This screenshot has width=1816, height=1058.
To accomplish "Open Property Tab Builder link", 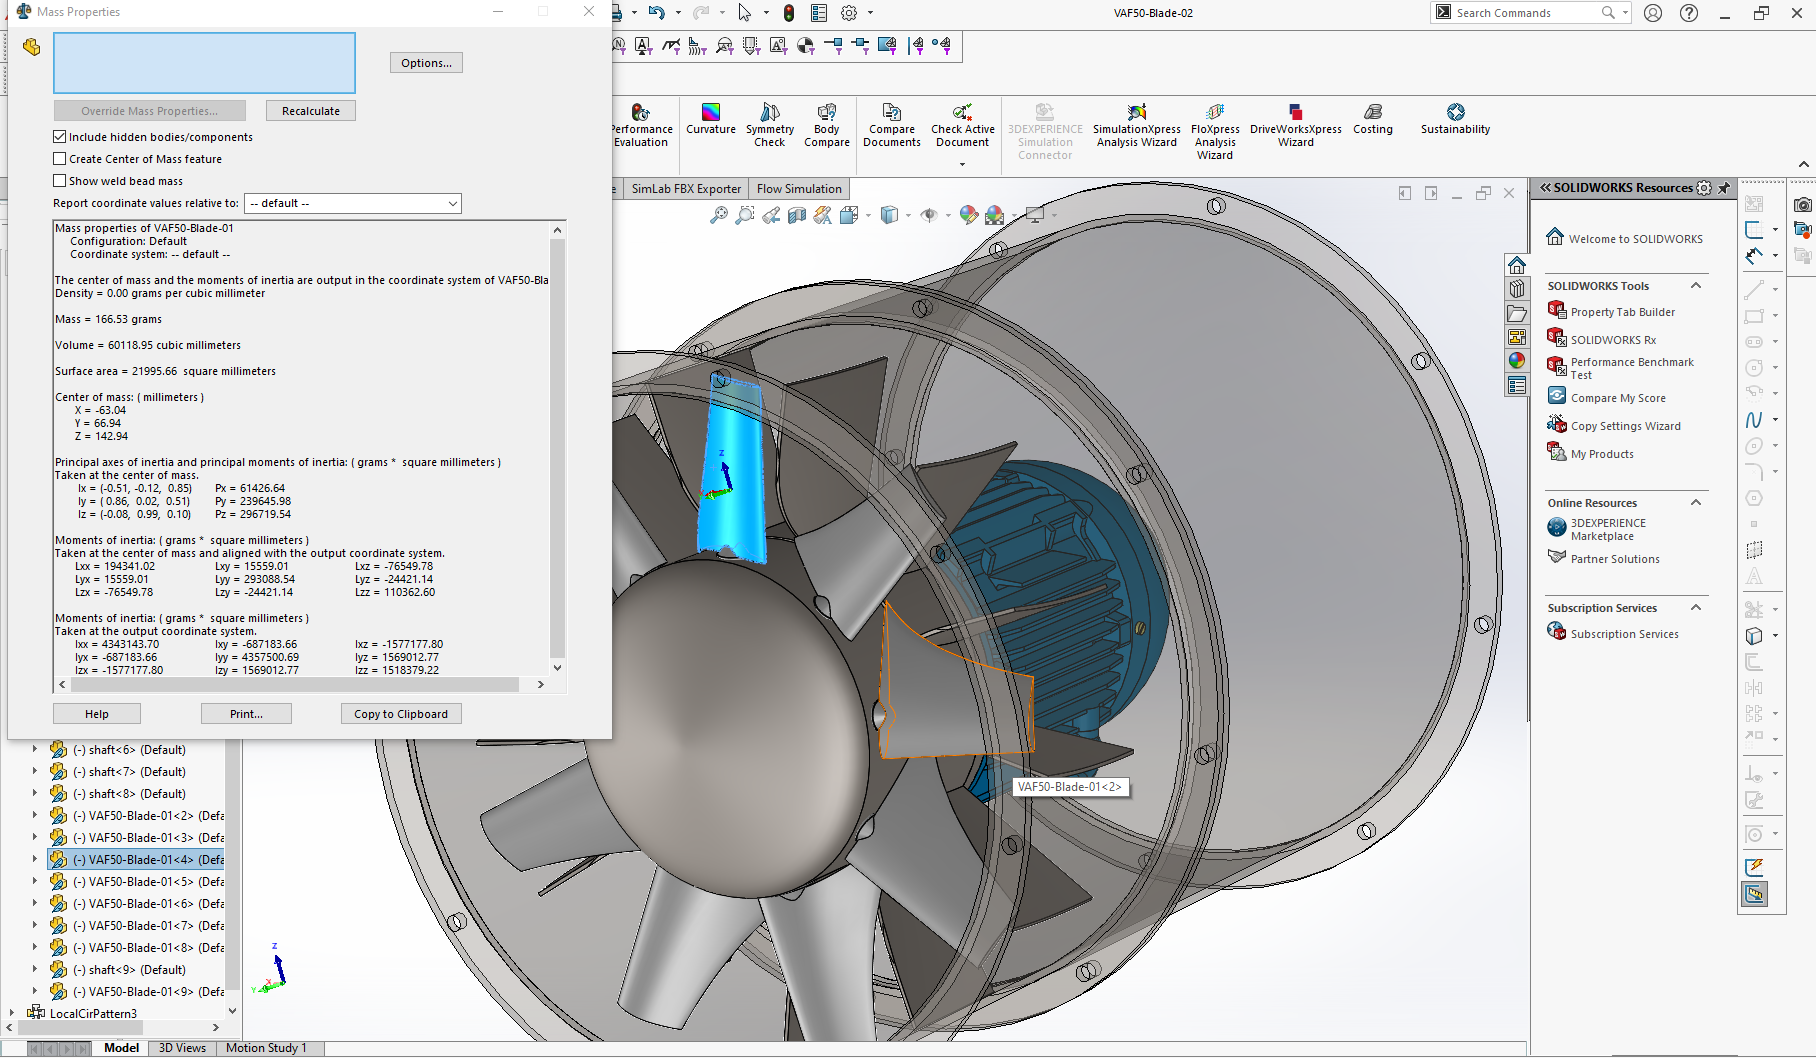I will (x=1622, y=312).
